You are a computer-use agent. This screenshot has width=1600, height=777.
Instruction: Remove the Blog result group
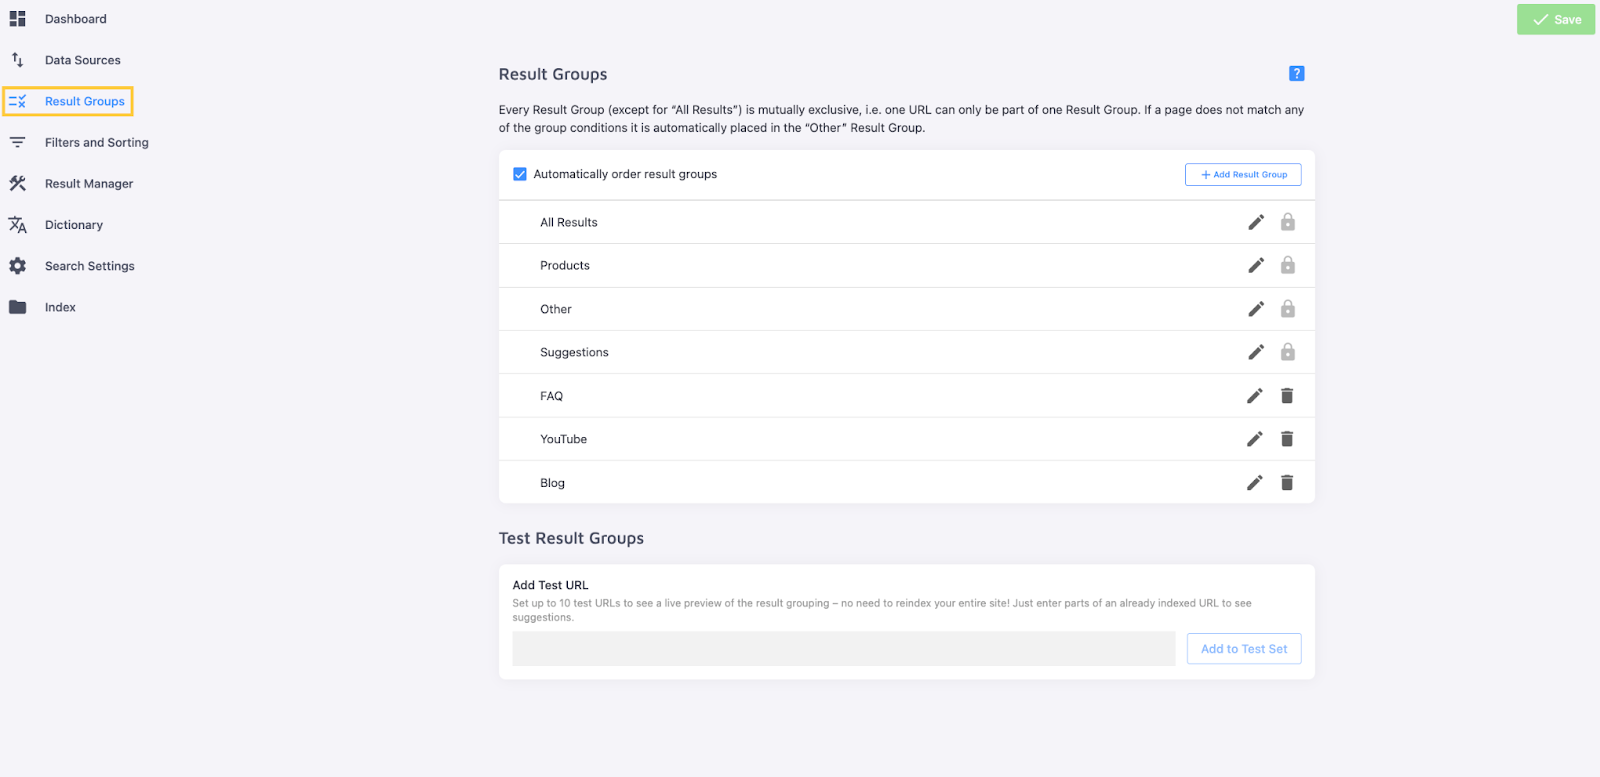pyautogui.click(x=1287, y=483)
